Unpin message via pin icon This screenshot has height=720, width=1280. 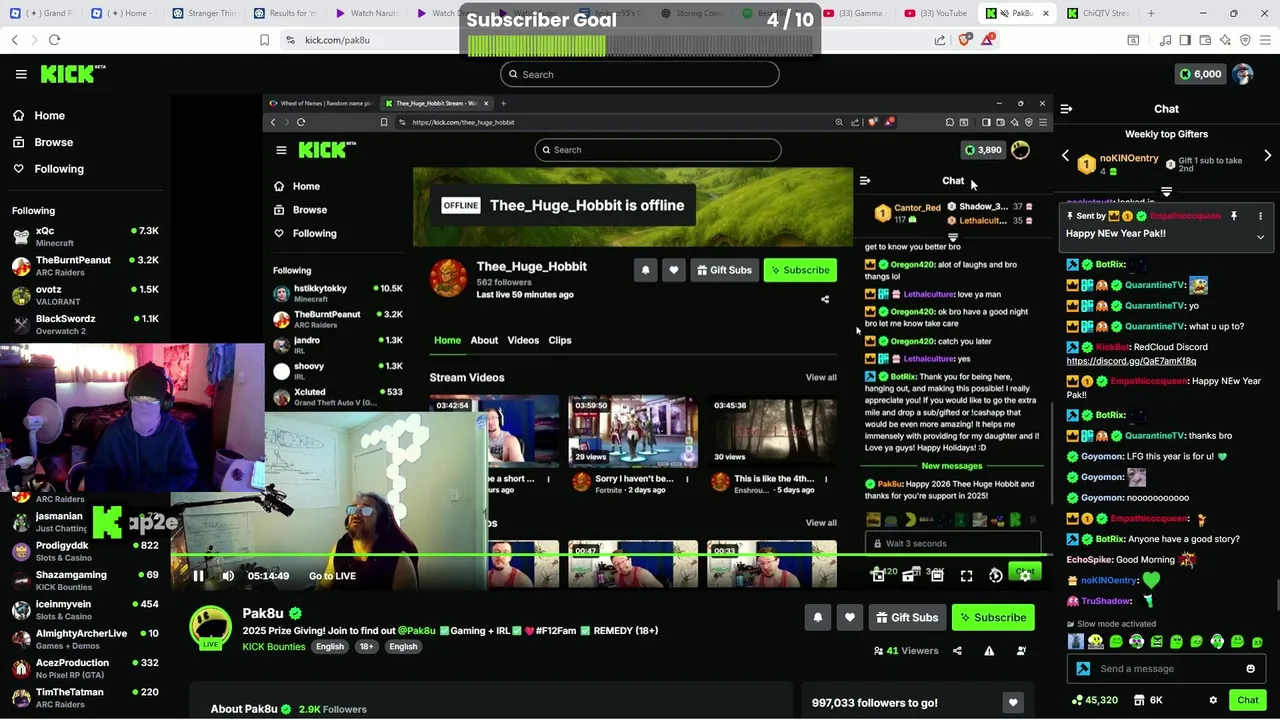point(1234,216)
